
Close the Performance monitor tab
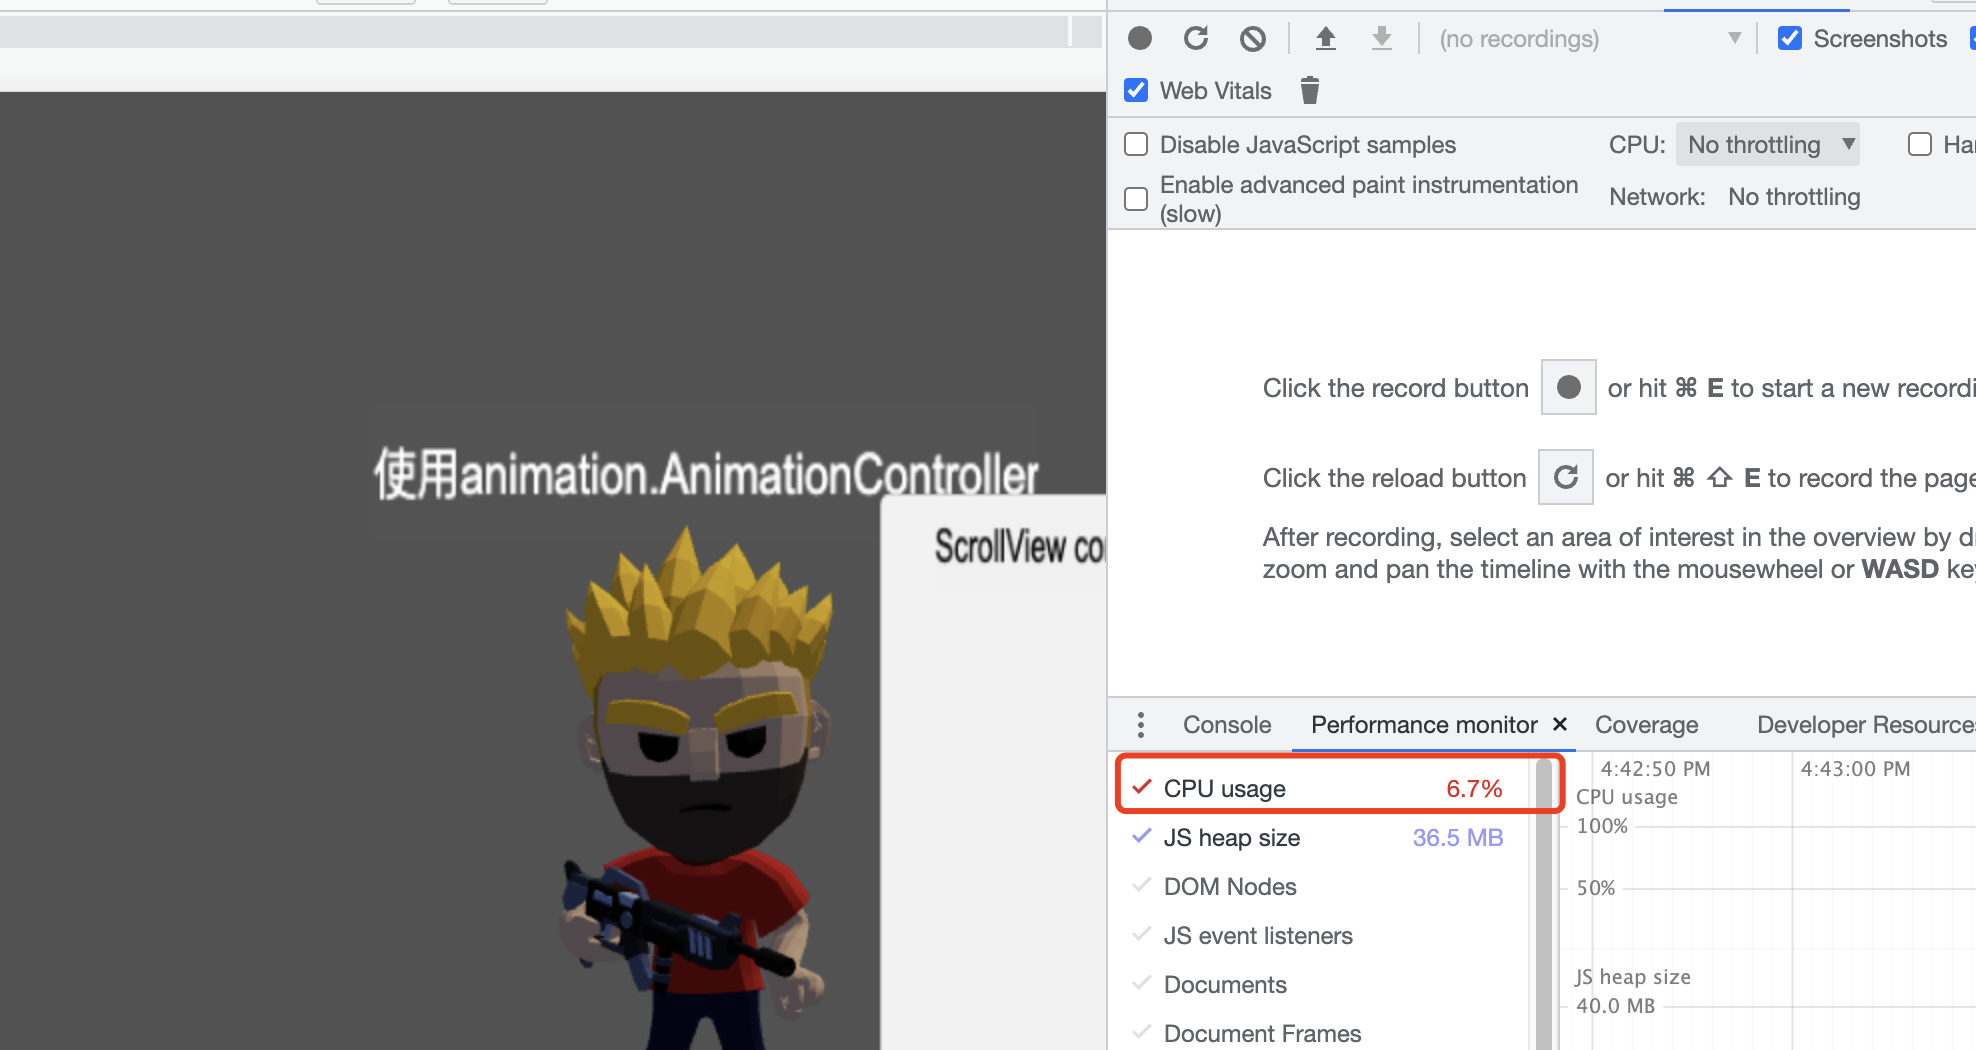point(1560,724)
